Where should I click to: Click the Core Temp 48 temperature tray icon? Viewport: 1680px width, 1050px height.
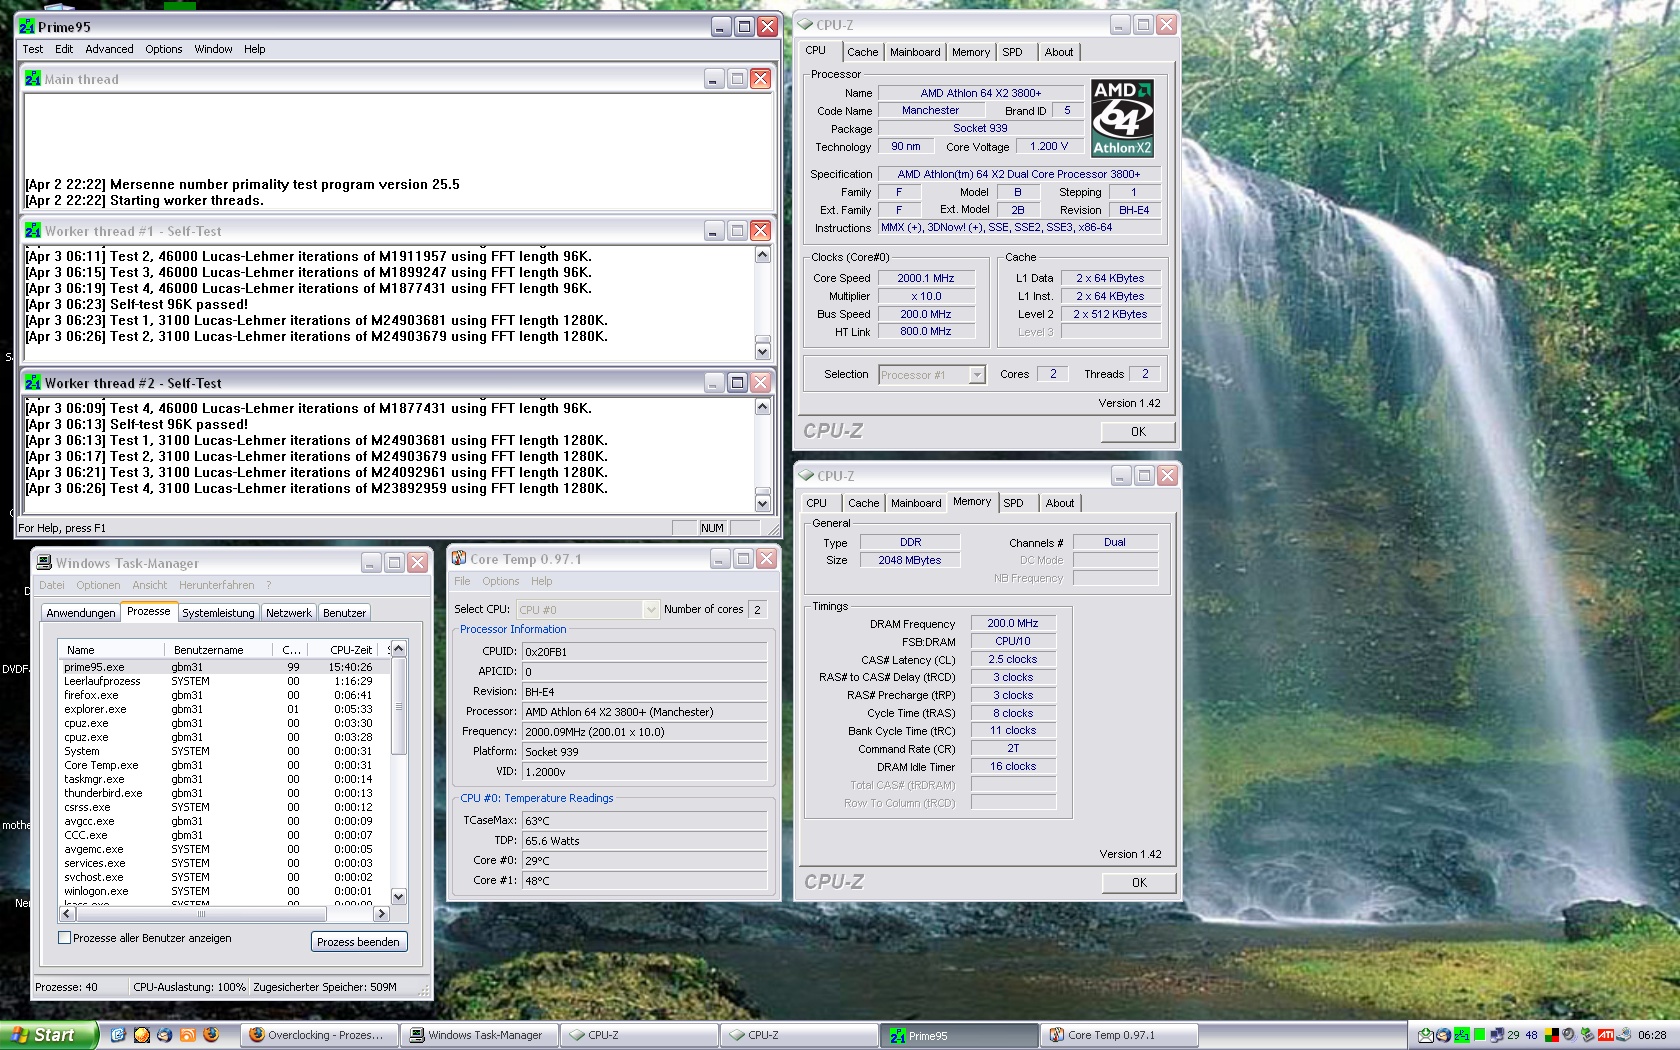1531,1035
